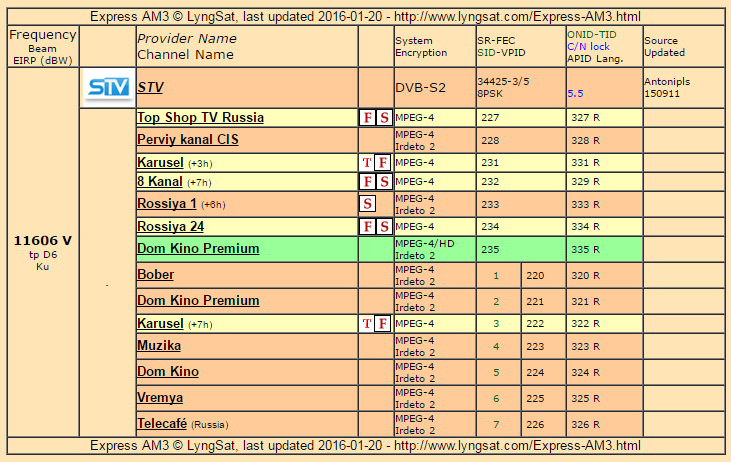Open the Rossiya 24 channel link
Viewport: 731px width, 462px height.
(x=171, y=227)
